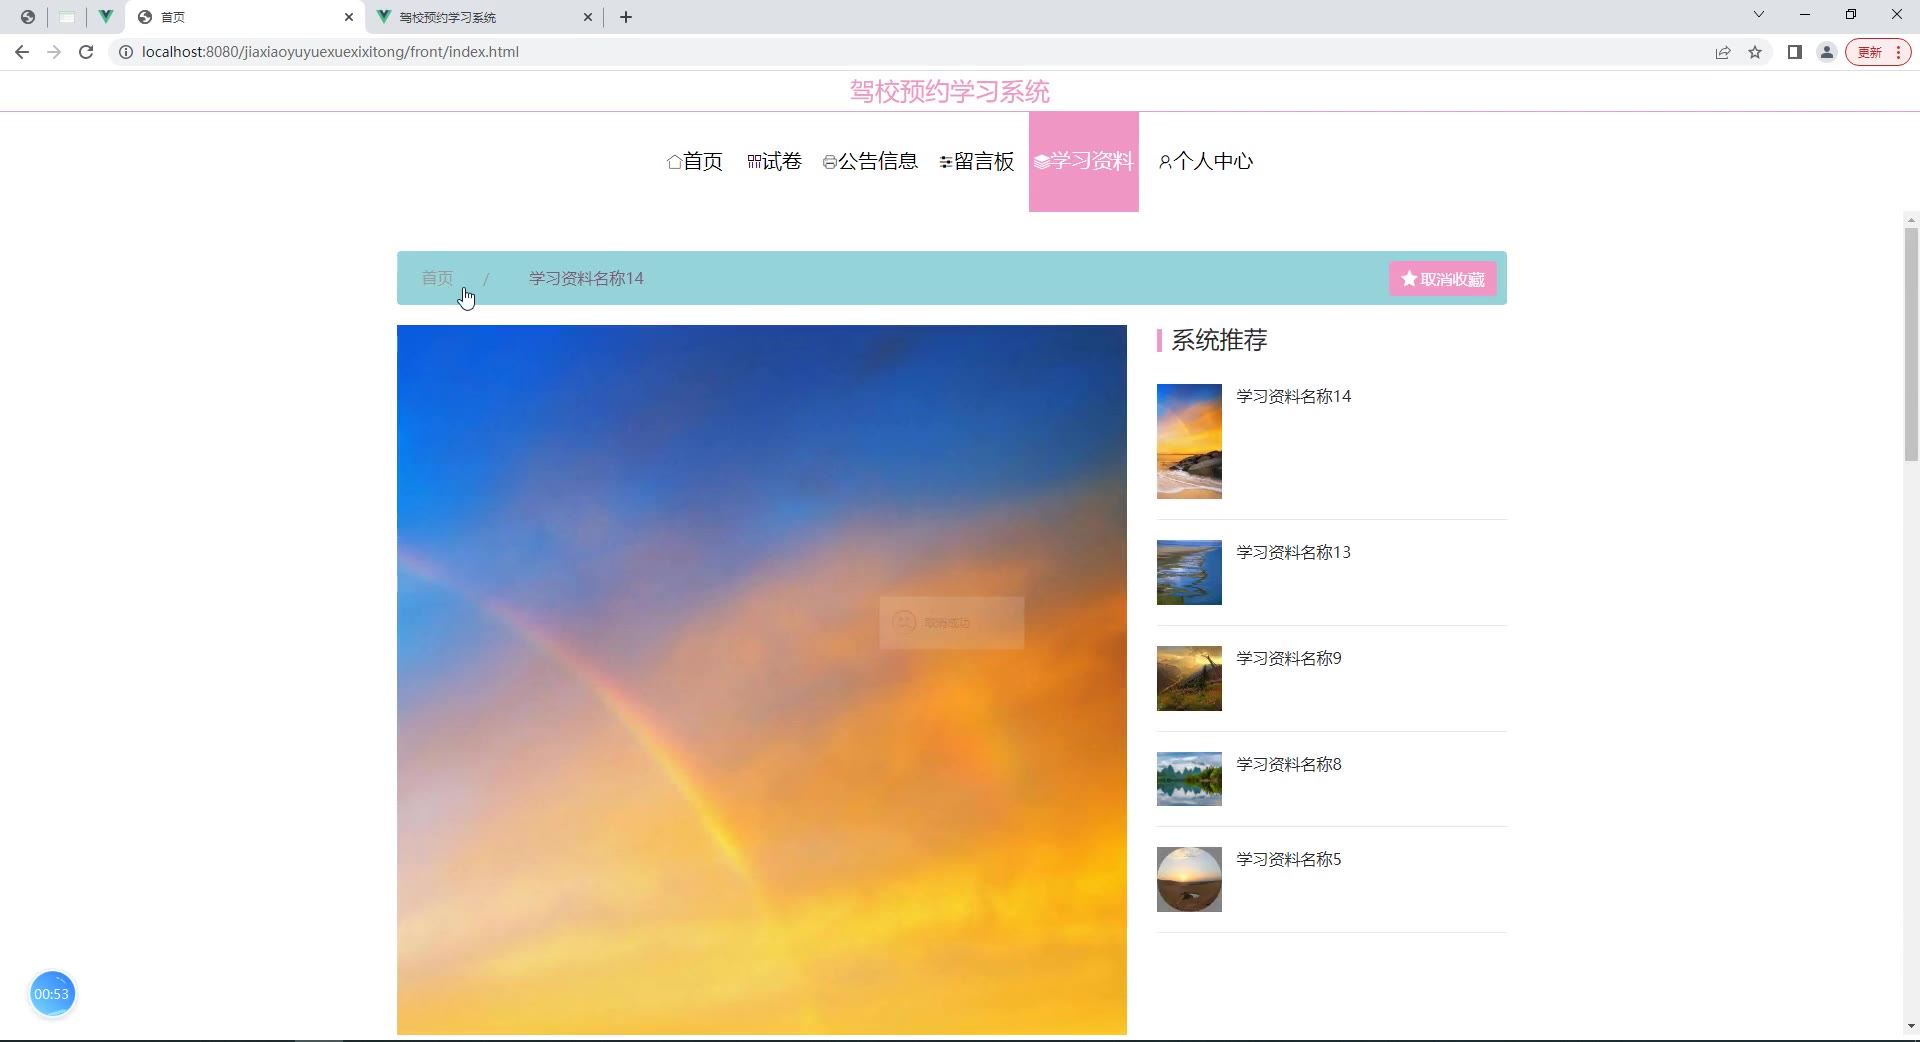Select the 学习资料 navigation item
1920x1042 pixels.
point(1084,161)
